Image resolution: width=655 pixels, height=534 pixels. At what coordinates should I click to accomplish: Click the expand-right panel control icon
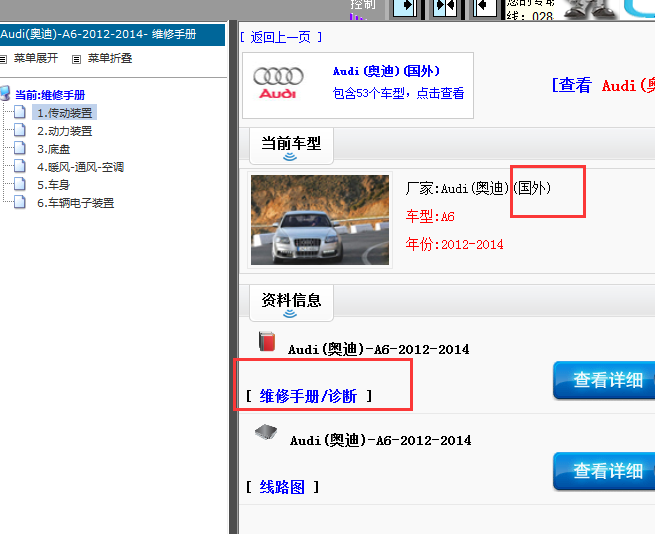[404, 8]
